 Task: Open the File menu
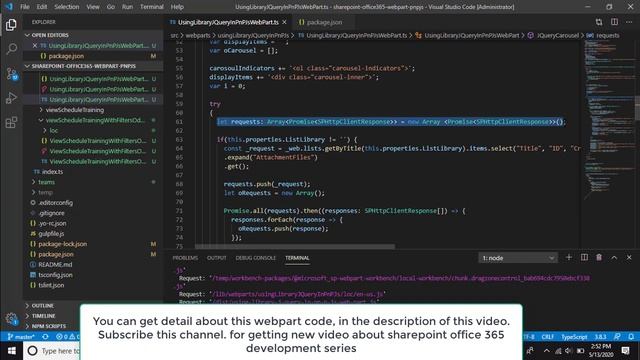(25, 7)
